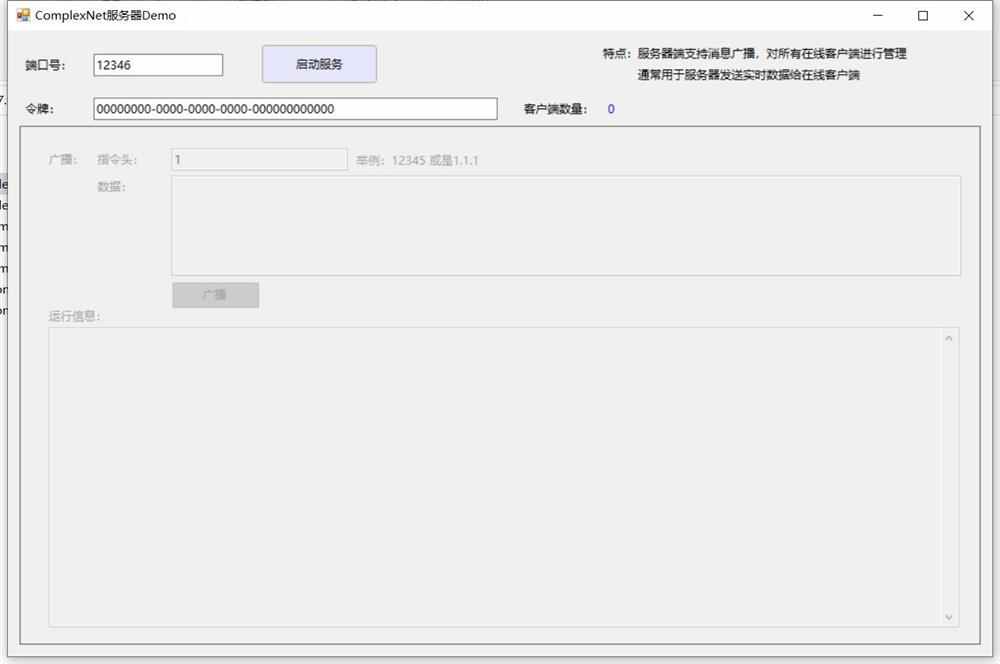Select the 令牌 token text field

295,108
